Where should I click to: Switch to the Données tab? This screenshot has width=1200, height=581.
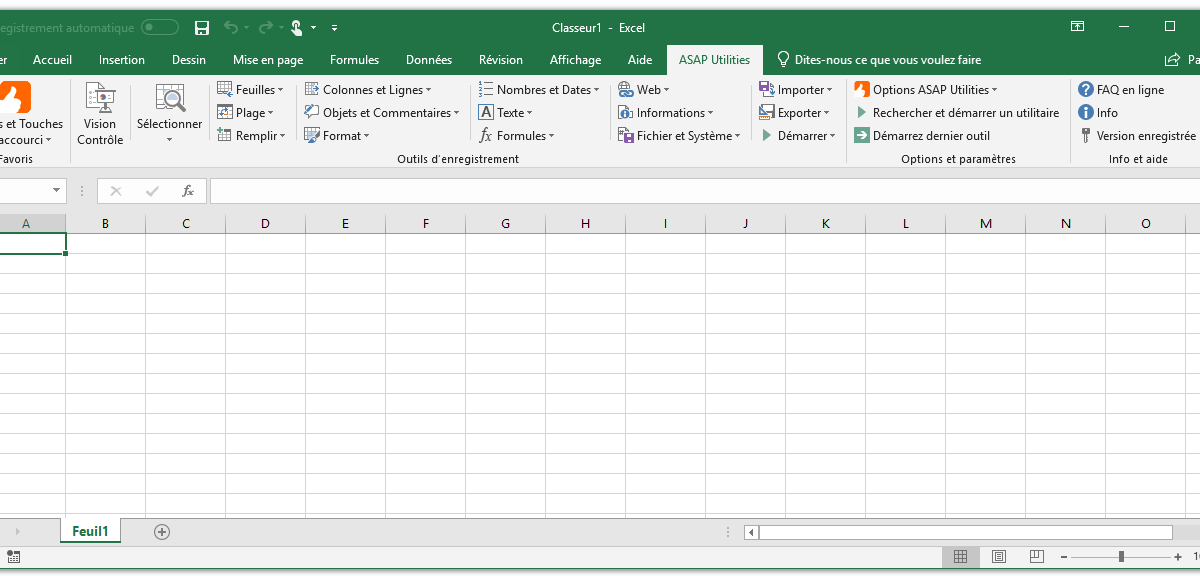(429, 60)
